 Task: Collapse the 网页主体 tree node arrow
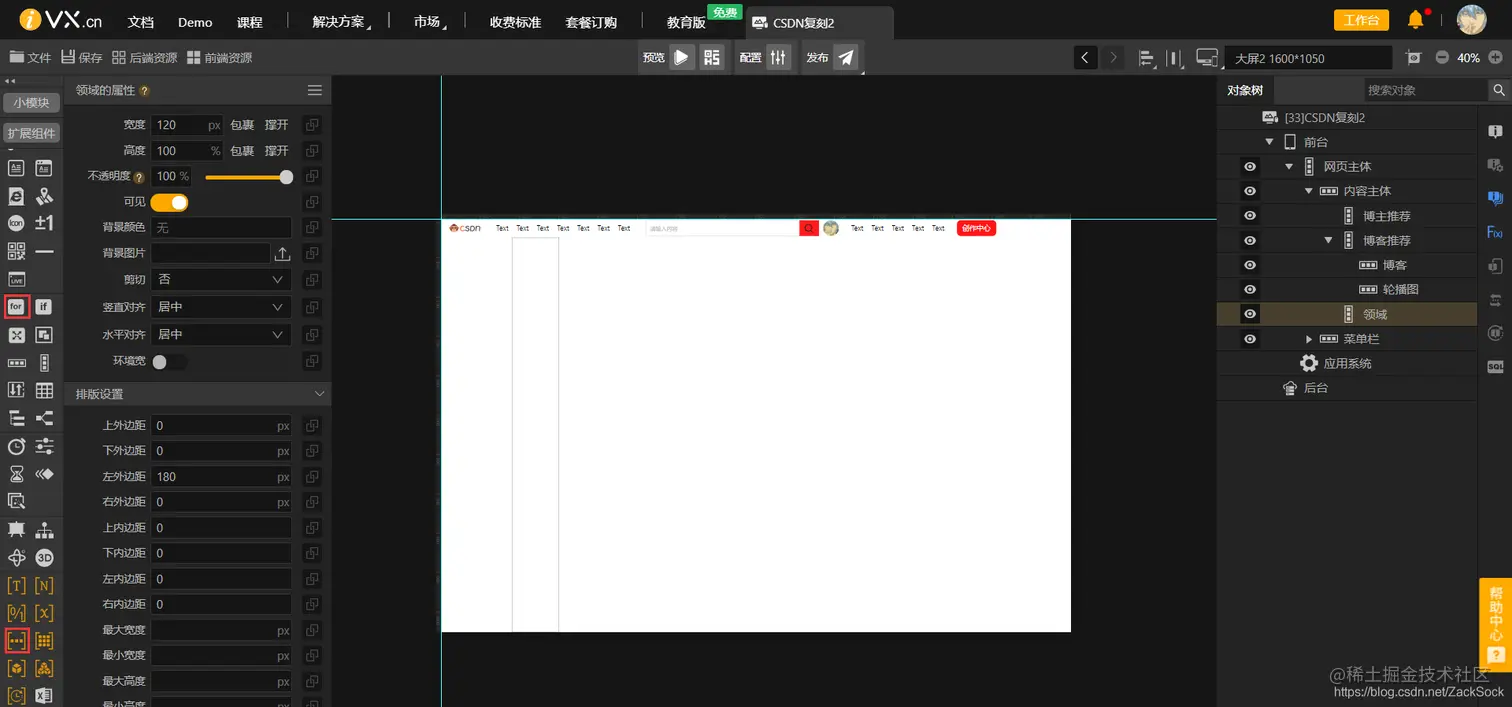[x=1289, y=167]
